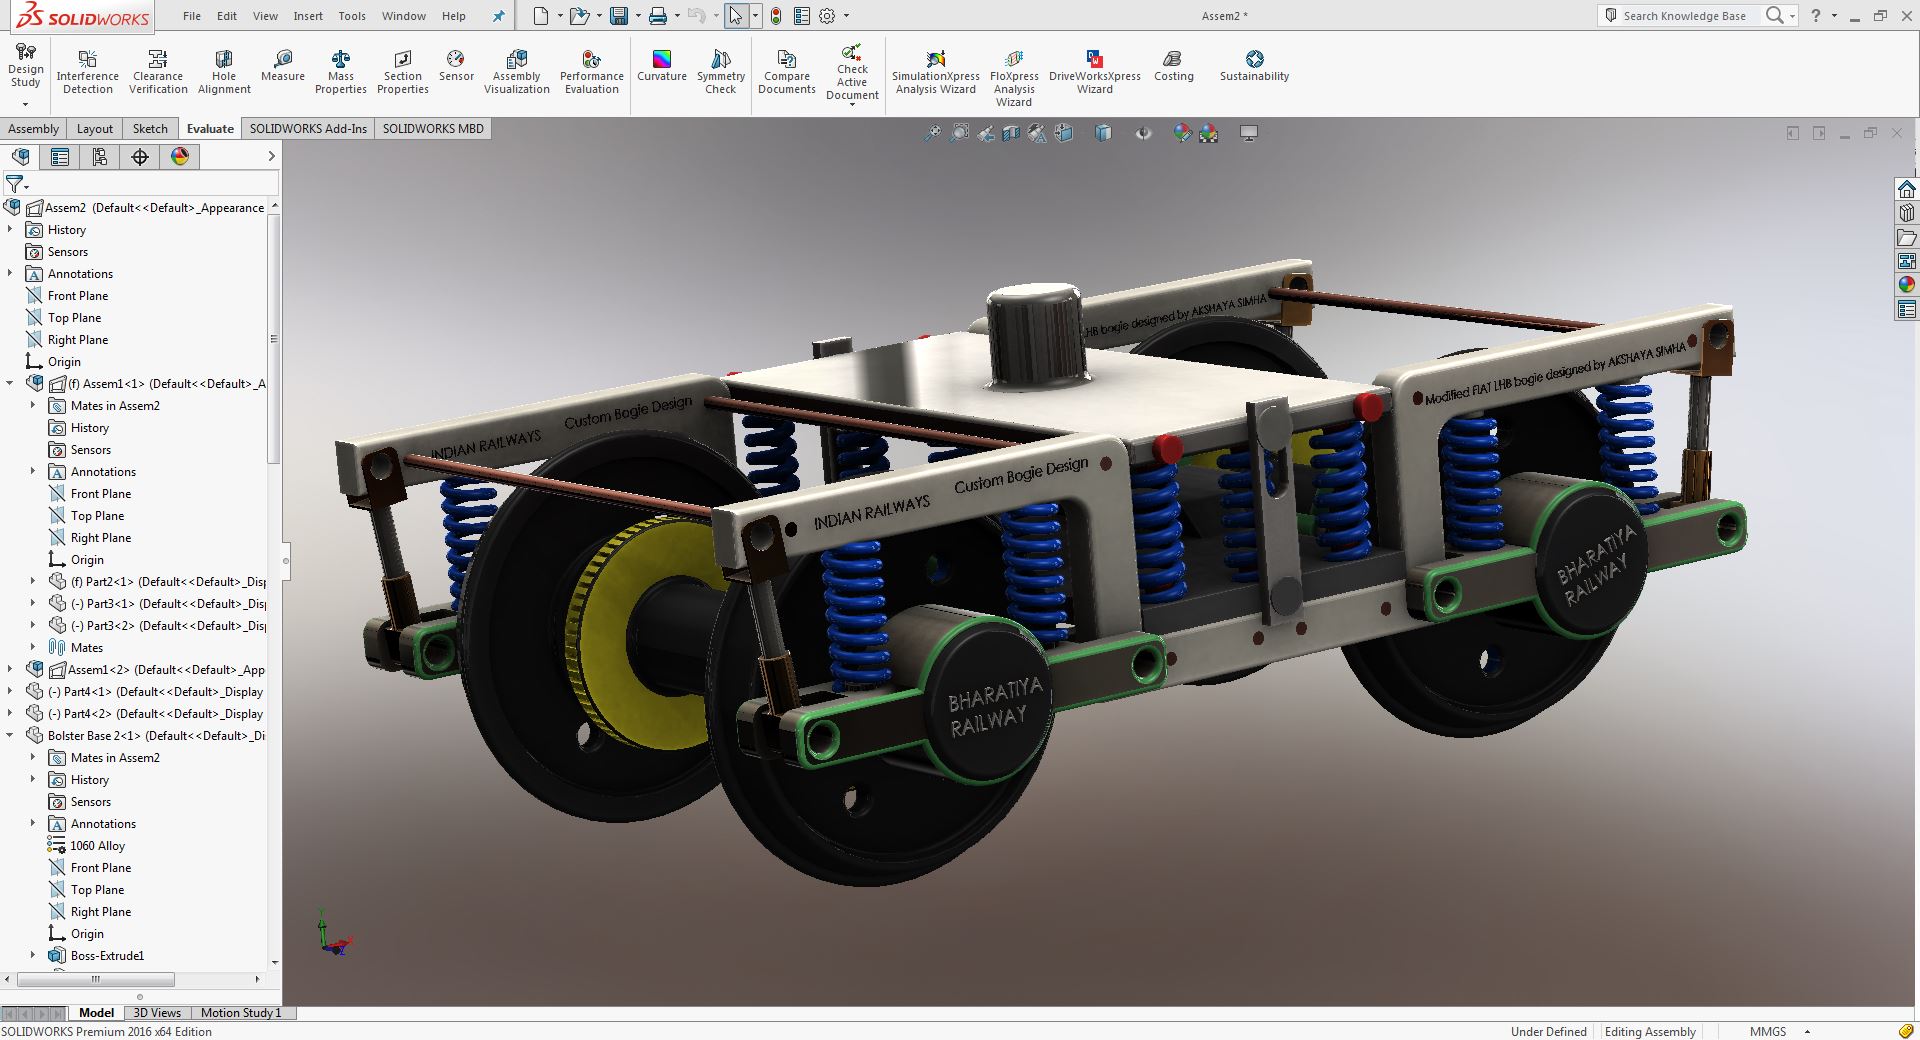
Task: Activate the Measure tool
Action: [x=283, y=66]
